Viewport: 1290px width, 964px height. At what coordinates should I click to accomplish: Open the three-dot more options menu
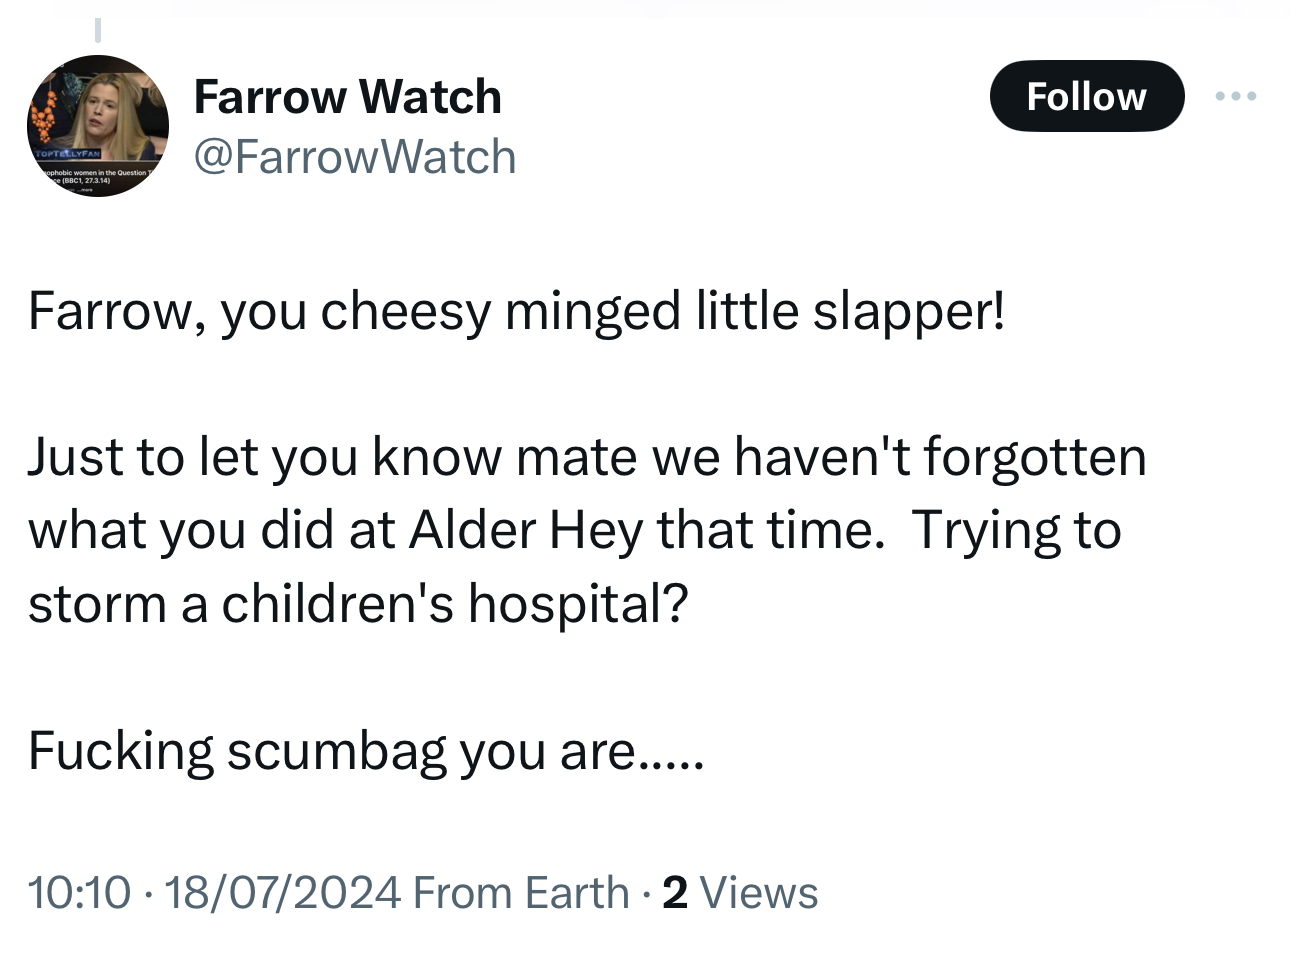pos(1236,96)
